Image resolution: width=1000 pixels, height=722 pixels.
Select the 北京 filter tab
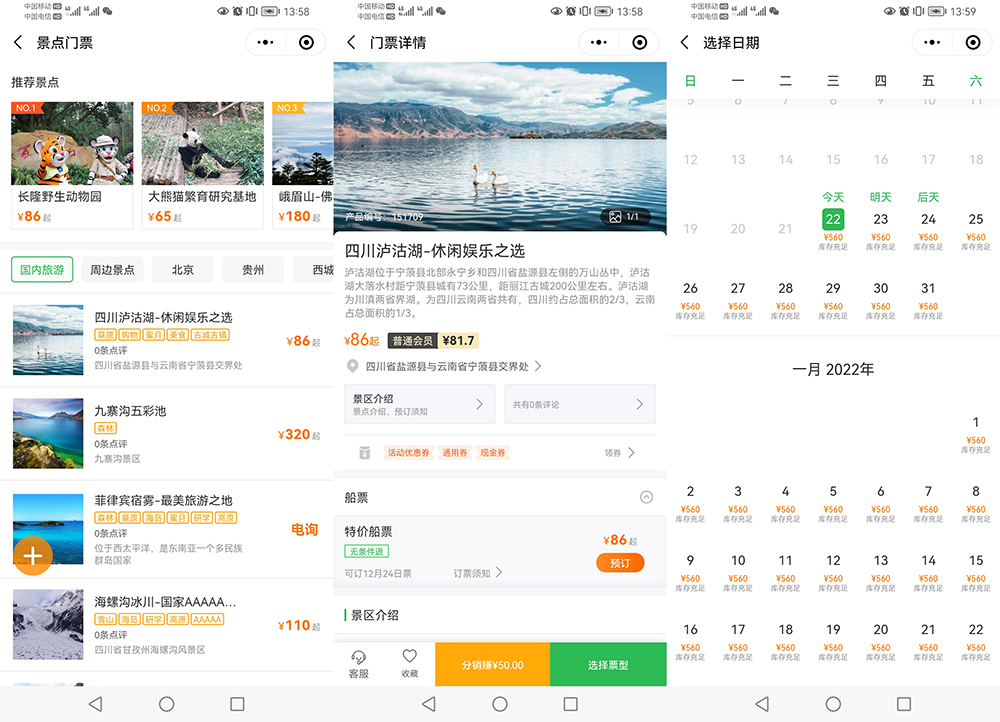182,269
